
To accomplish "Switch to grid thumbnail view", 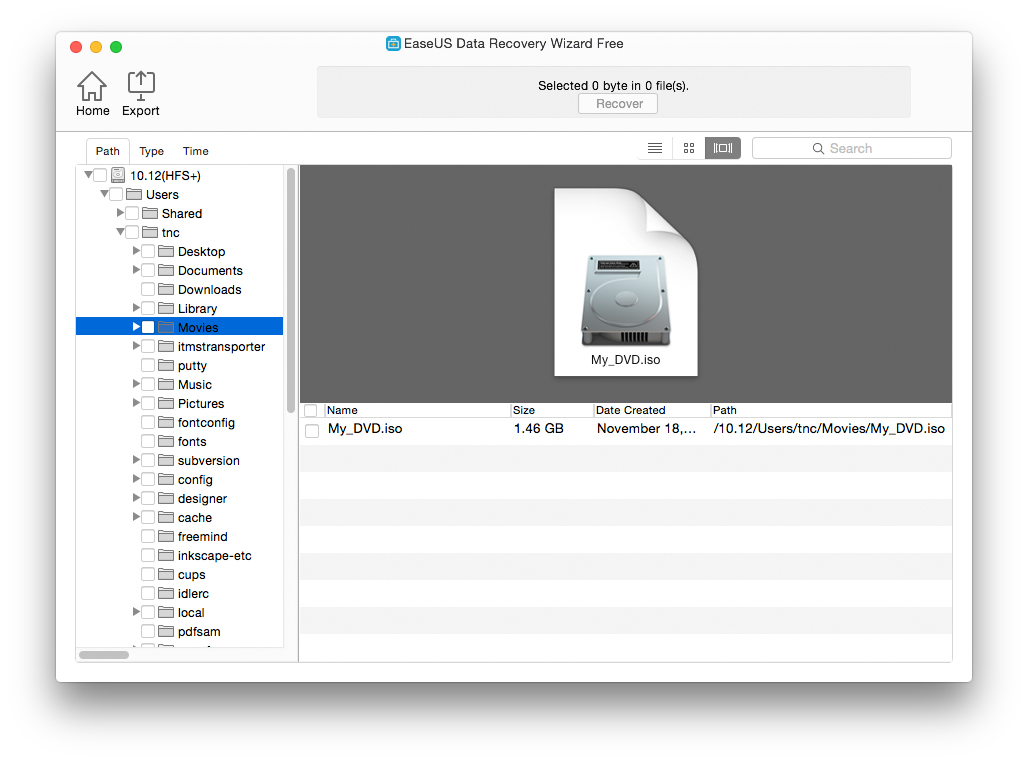I will tap(688, 148).
